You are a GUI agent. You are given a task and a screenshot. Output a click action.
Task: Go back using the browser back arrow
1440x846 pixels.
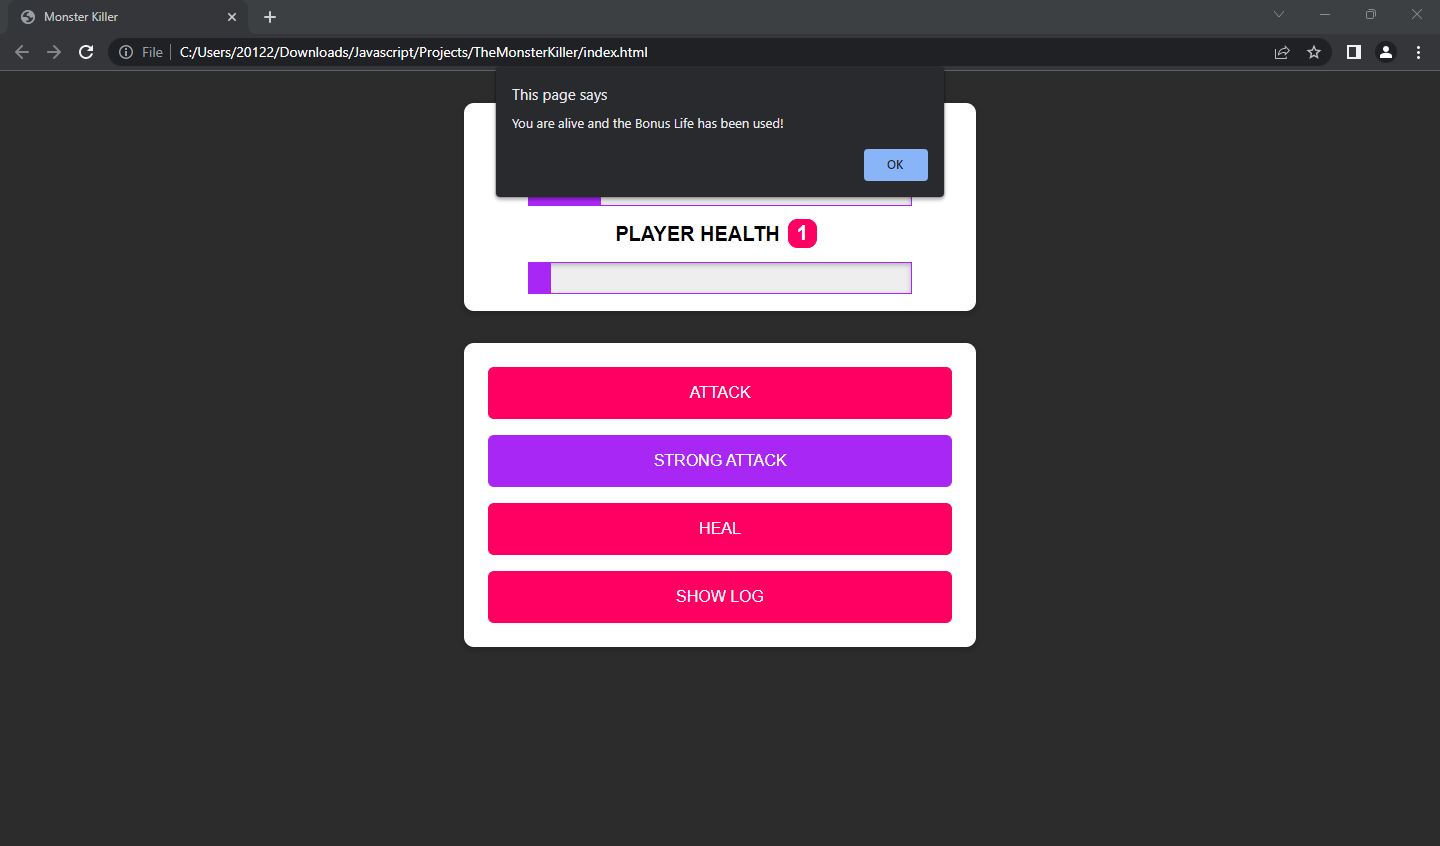click(22, 52)
